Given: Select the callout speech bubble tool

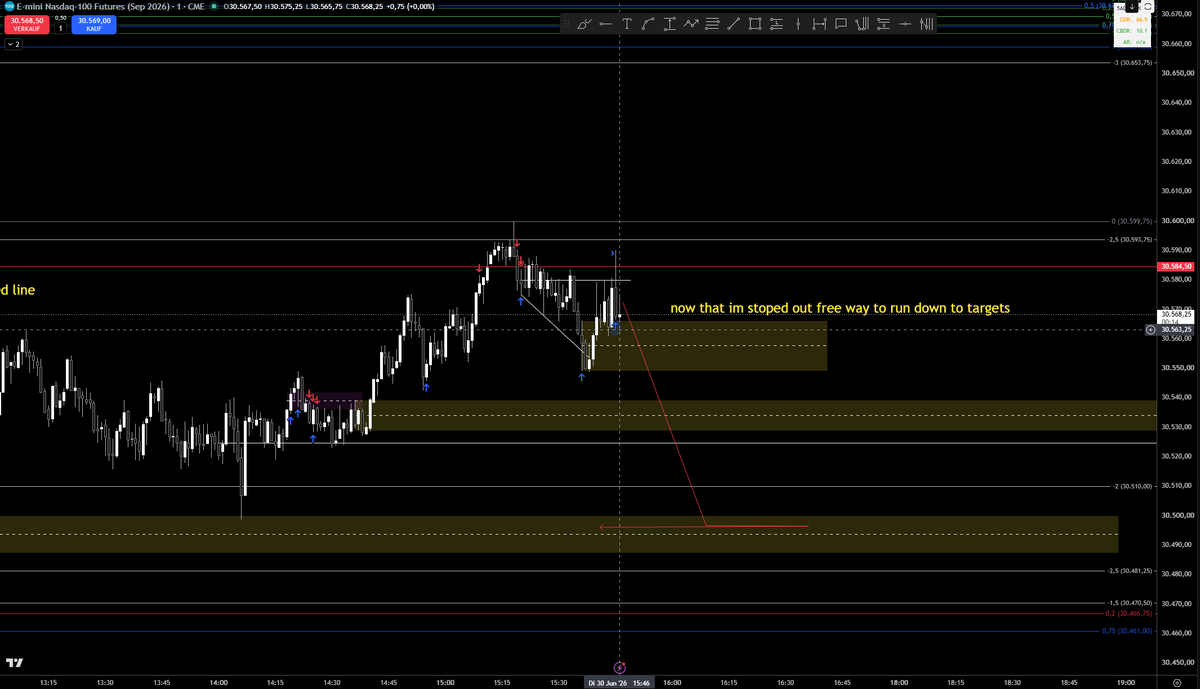Looking at the screenshot, I should (x=841, y=24).
